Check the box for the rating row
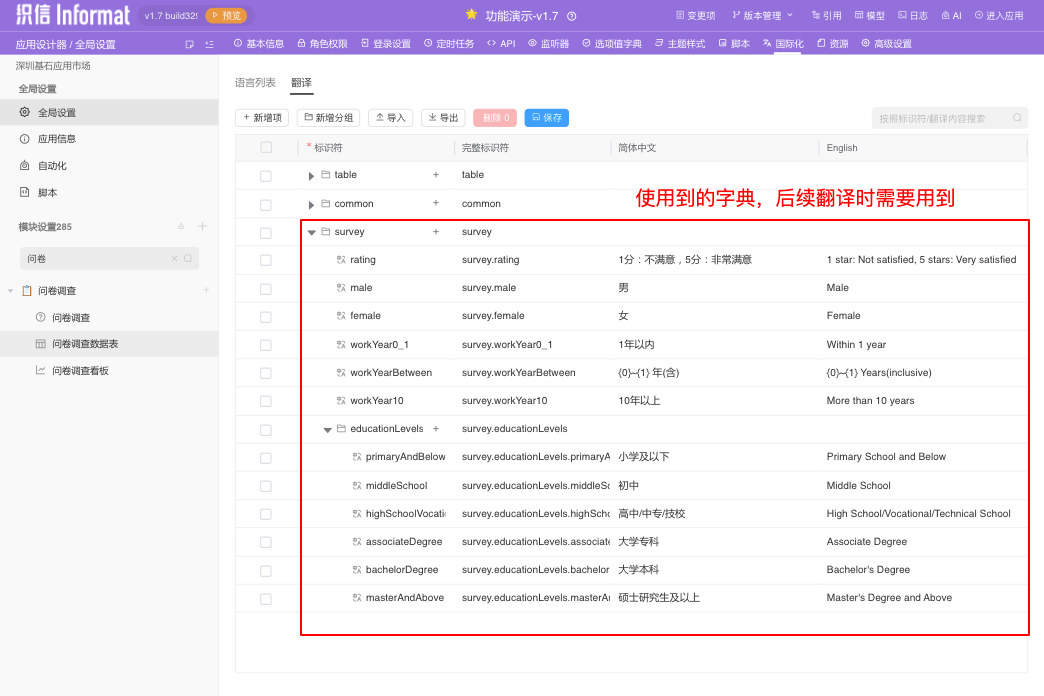1044x696 pixels. click(x=265, y=260)
